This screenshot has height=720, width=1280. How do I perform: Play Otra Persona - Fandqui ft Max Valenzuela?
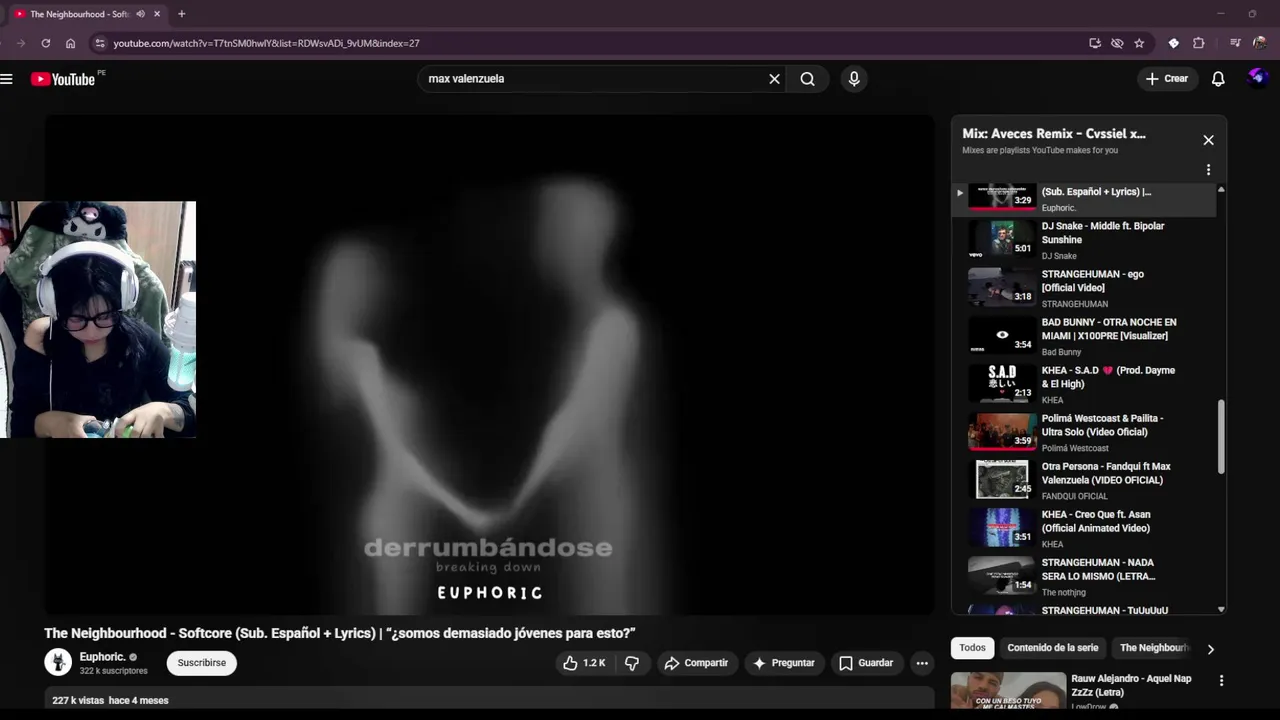click(x=1086, y=480)
